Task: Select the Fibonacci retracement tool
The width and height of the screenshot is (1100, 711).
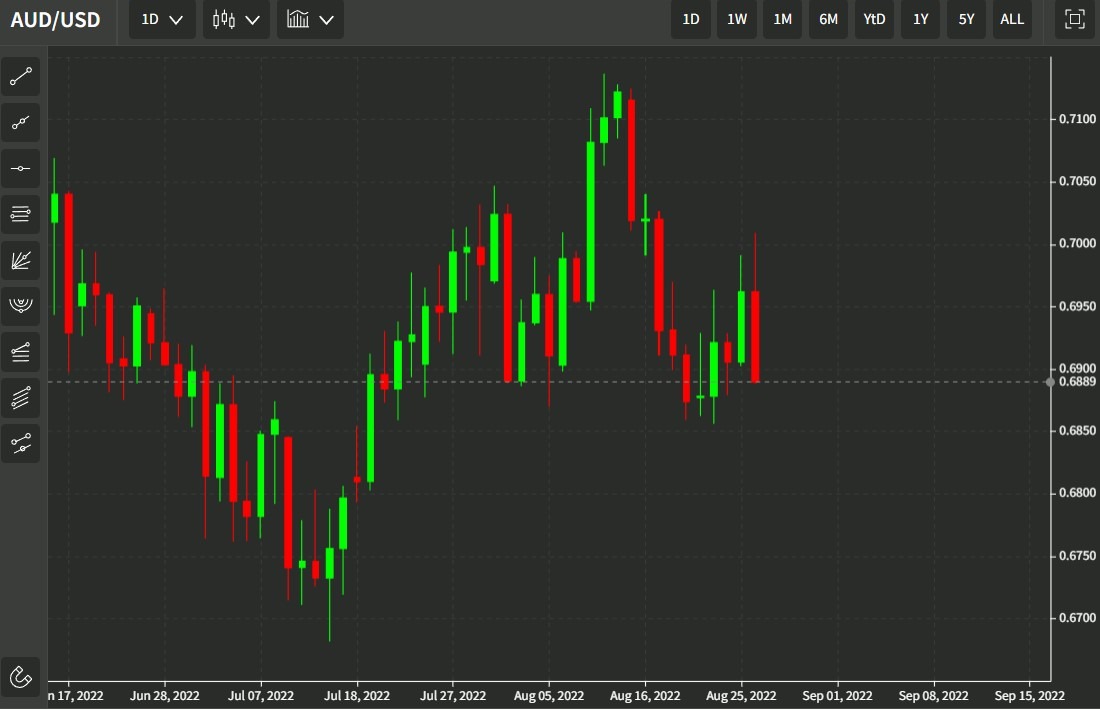Action: pyautogui.click(x=20, y=352)
